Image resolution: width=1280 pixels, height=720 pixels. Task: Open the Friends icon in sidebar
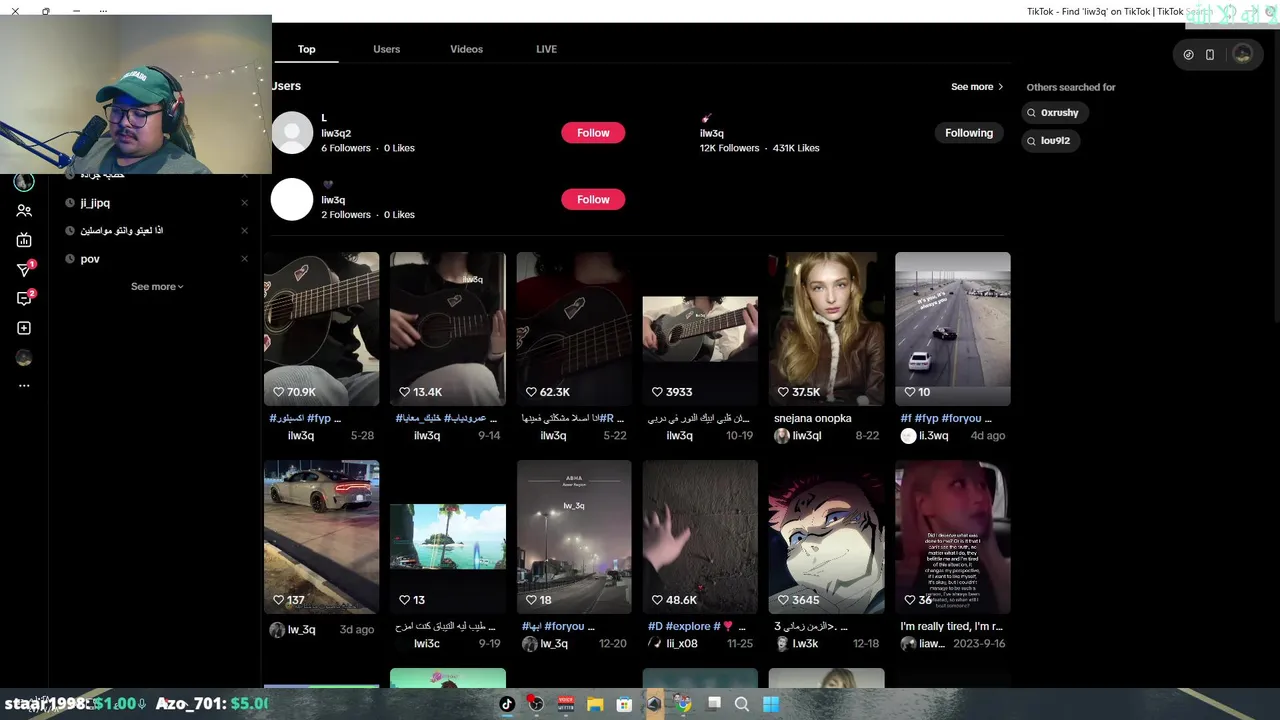tap(24, 211)
